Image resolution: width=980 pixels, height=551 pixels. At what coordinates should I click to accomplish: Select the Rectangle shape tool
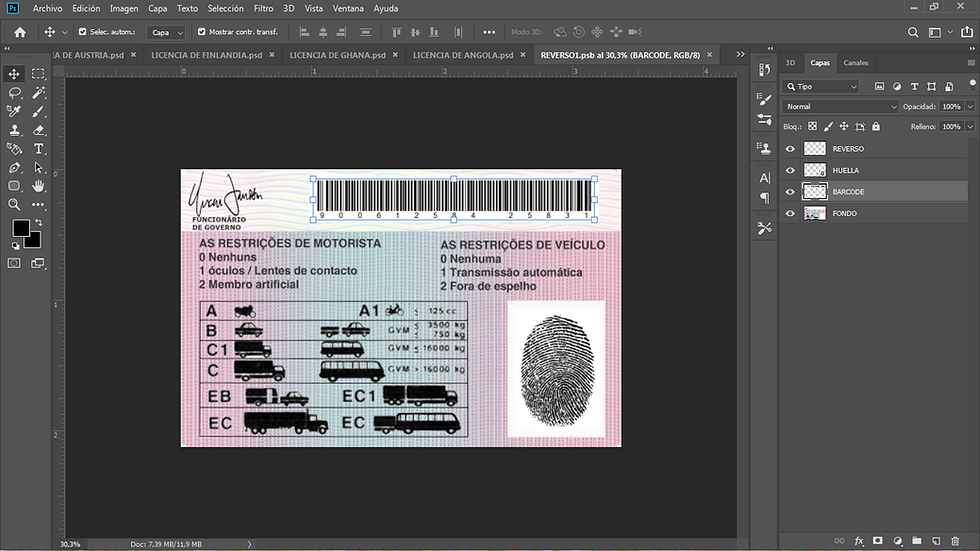(14, 186)
